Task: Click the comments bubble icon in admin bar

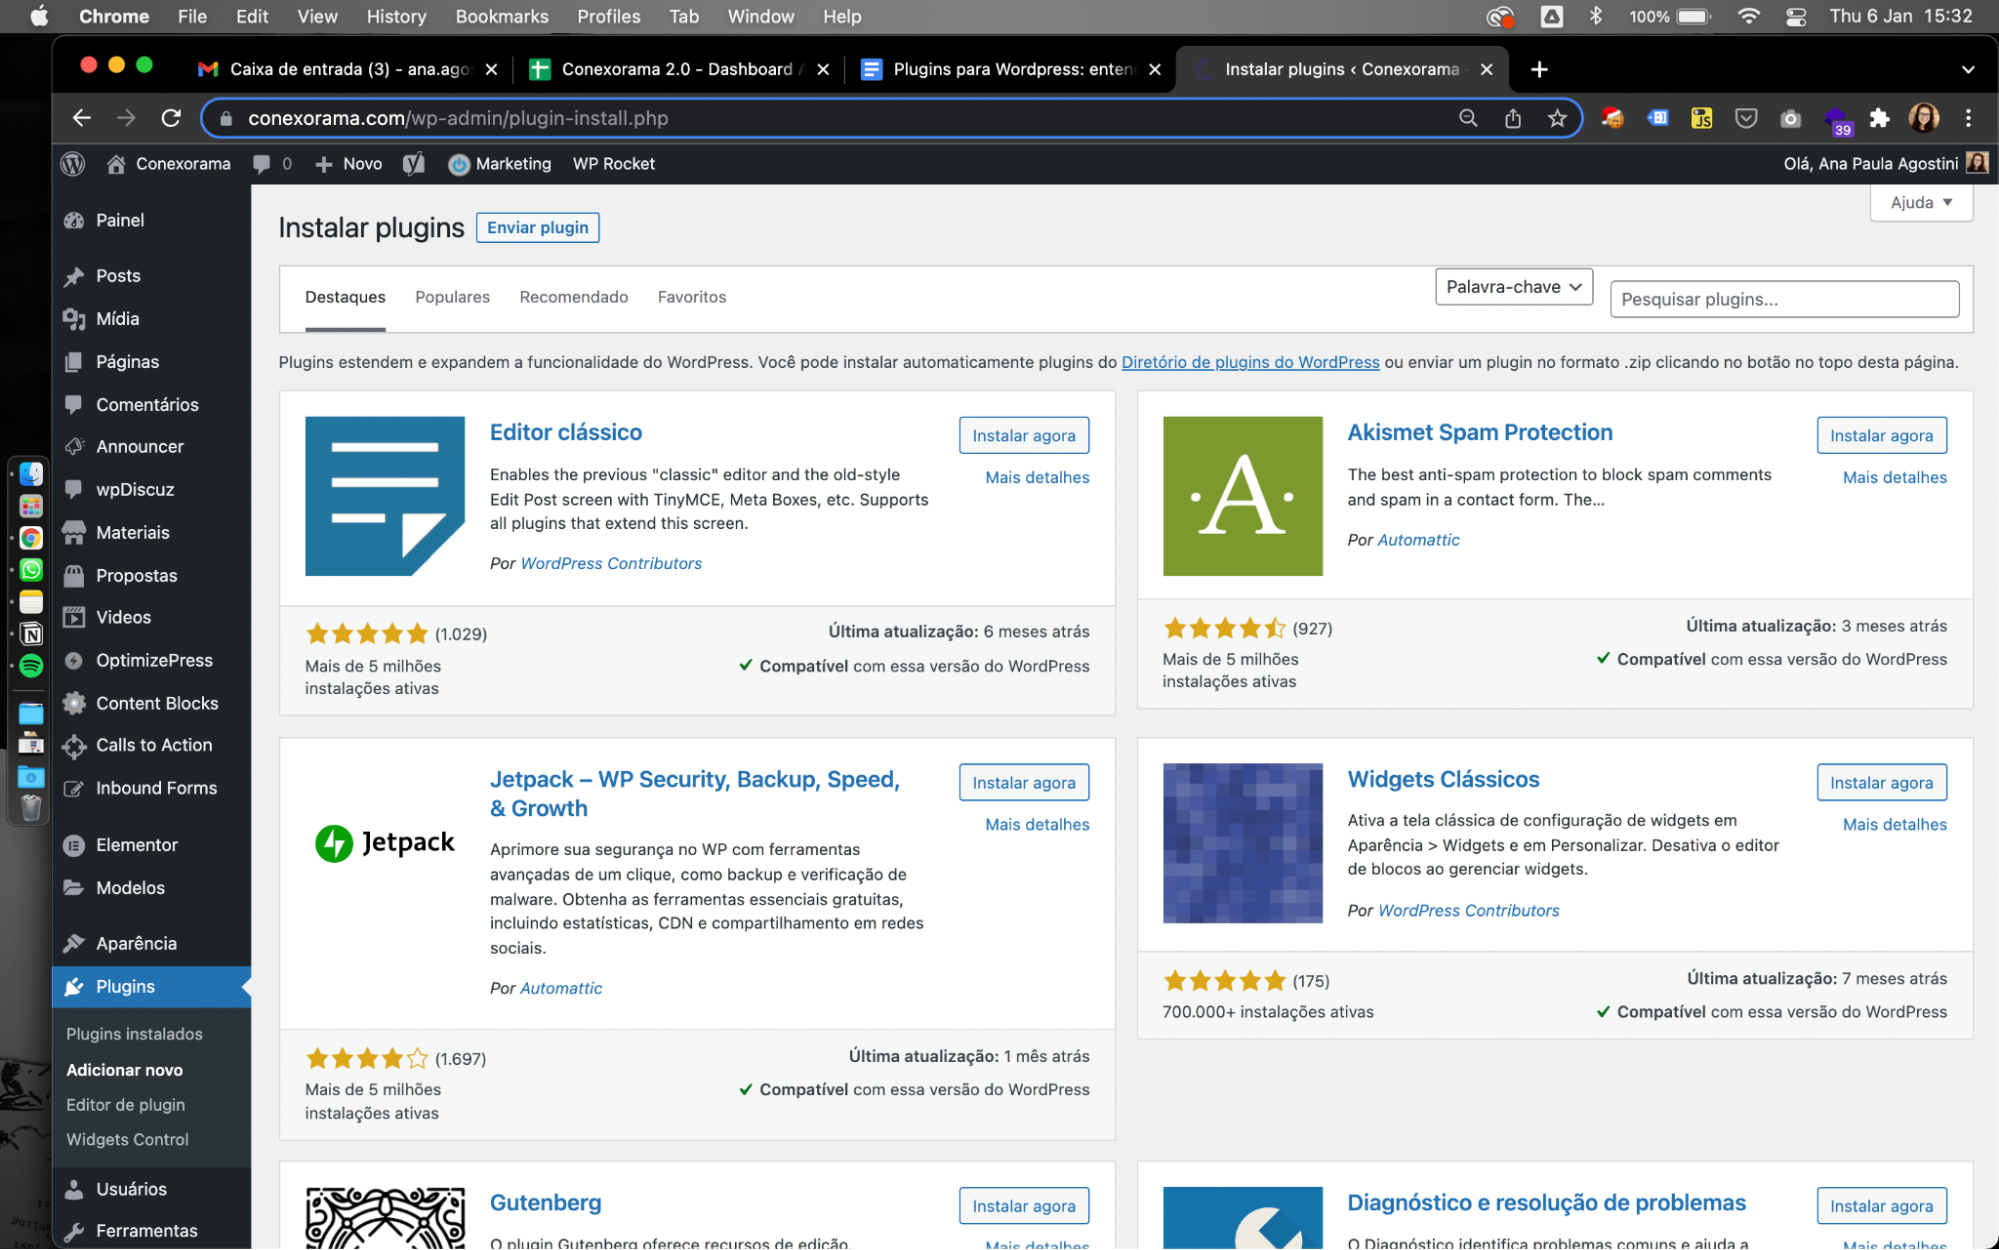Action: point(262,164)
